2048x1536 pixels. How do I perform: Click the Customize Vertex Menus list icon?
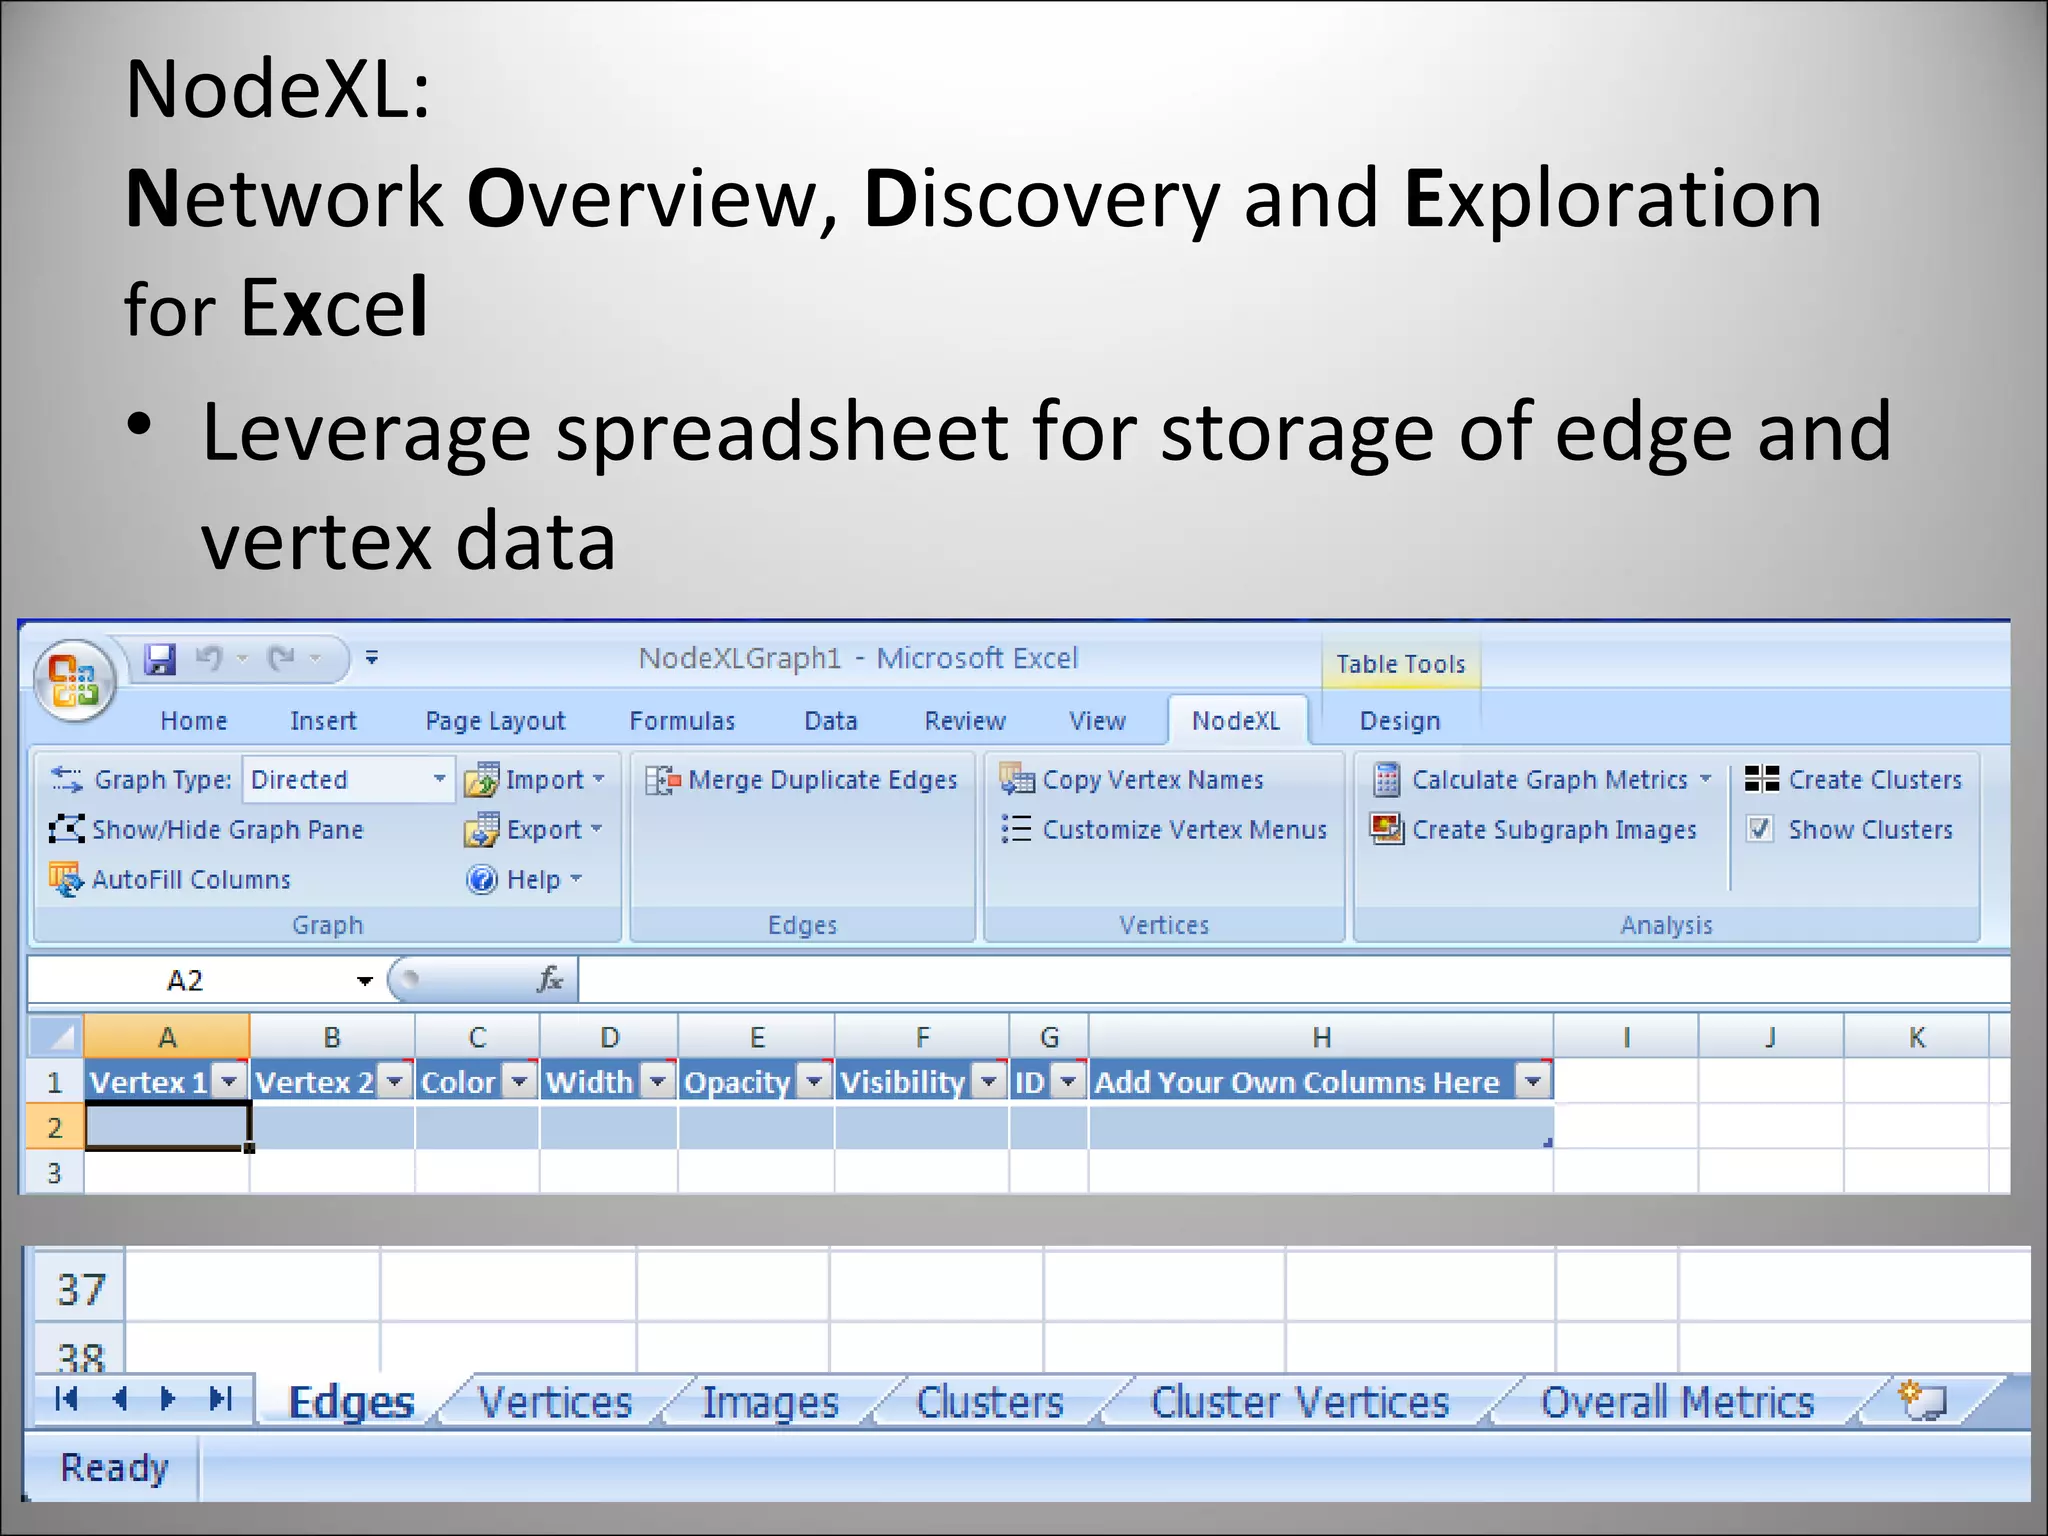click(1016, 829)
